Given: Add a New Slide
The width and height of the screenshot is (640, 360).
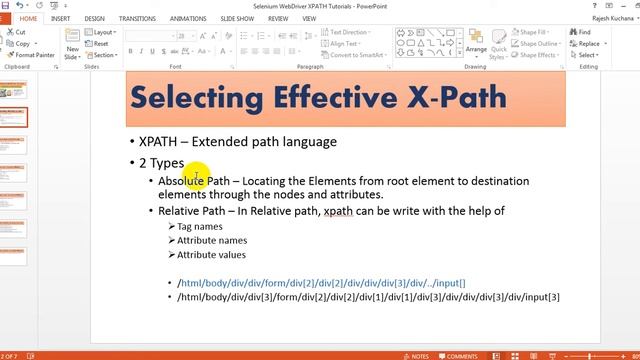Looking at the screenshot, I should point(73,45).
